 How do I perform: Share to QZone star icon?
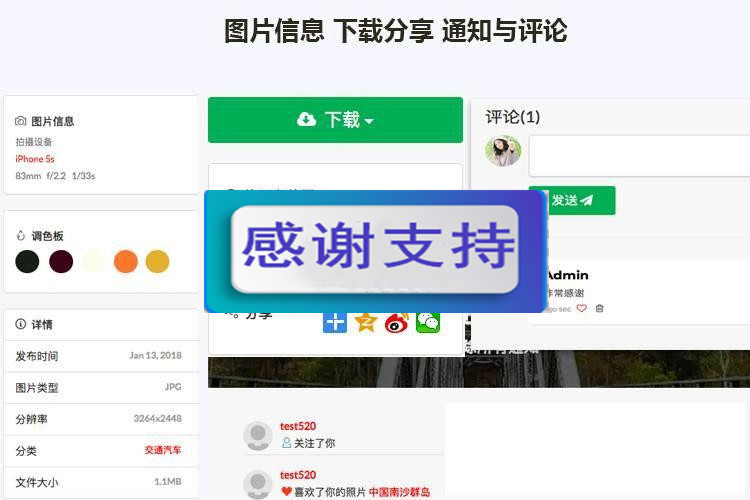[366, 322]
